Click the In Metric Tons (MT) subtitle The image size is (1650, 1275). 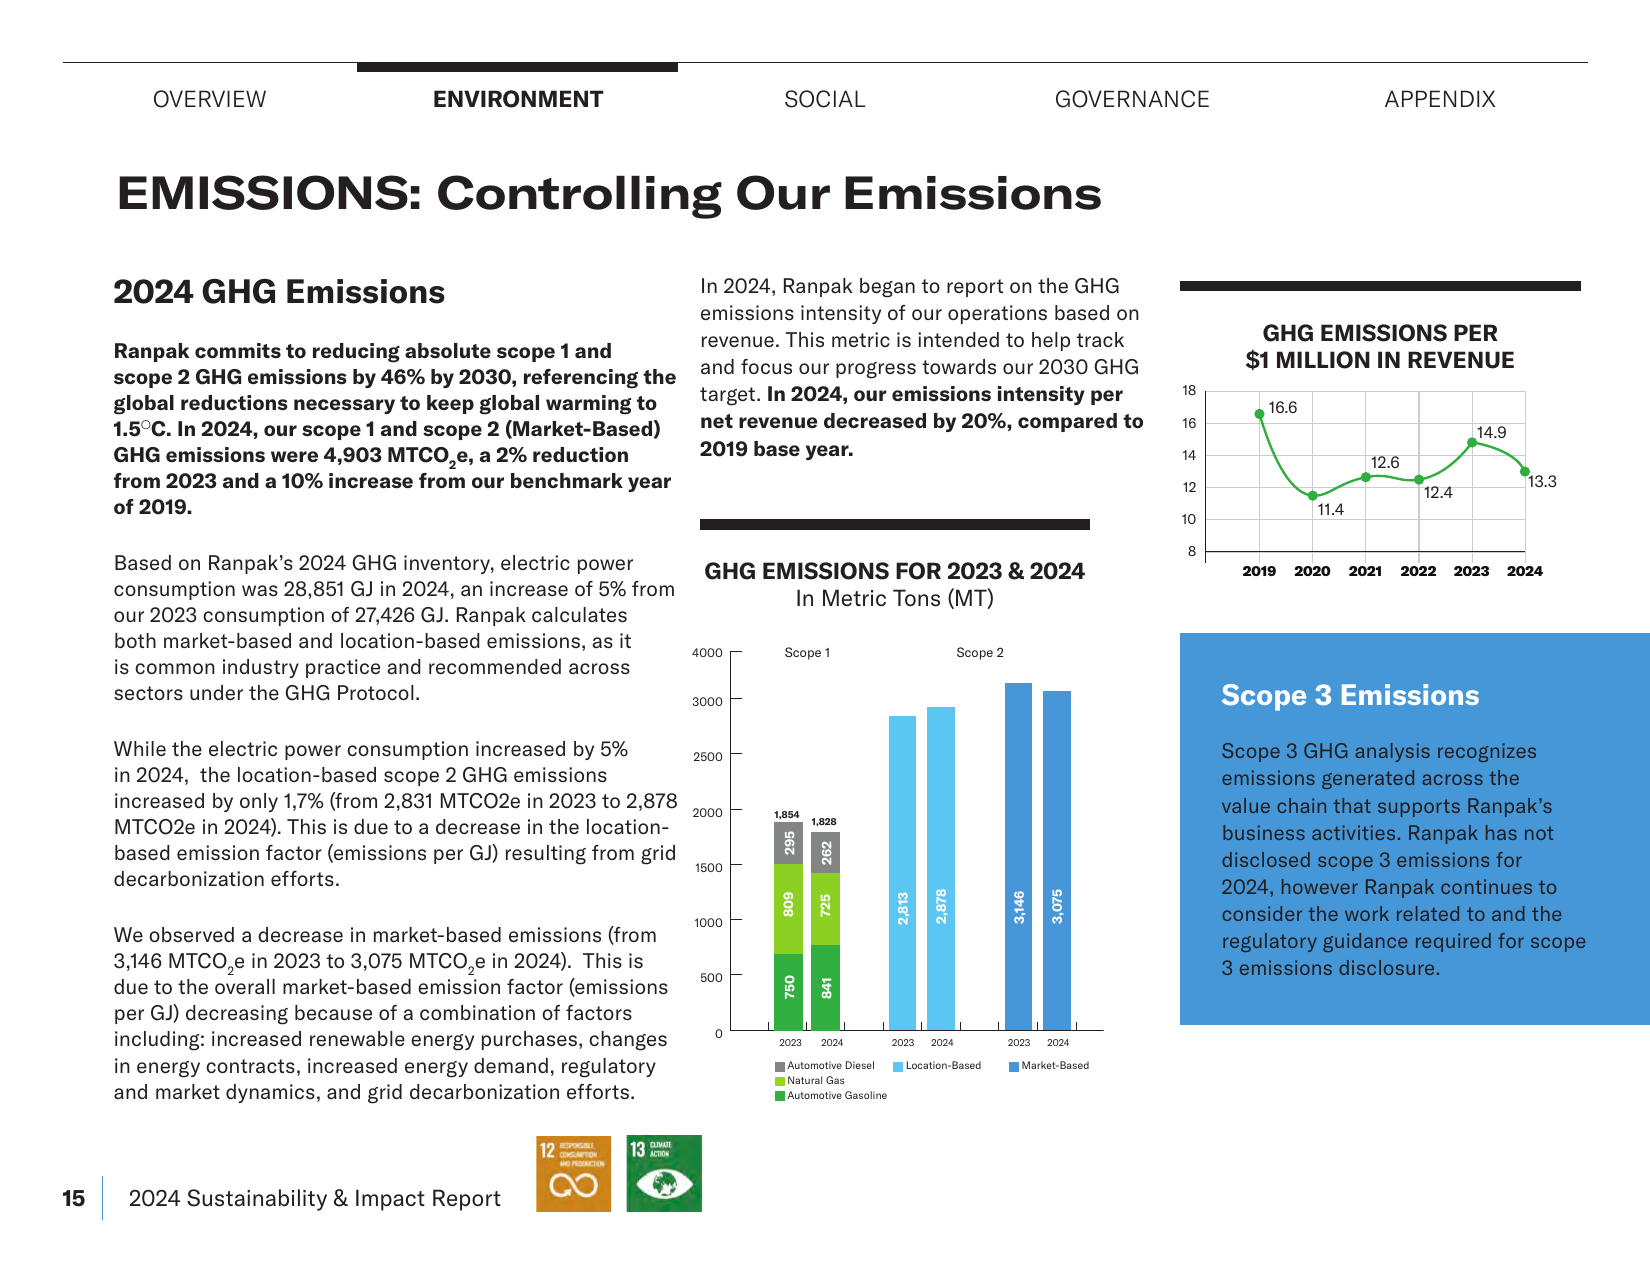895,599
